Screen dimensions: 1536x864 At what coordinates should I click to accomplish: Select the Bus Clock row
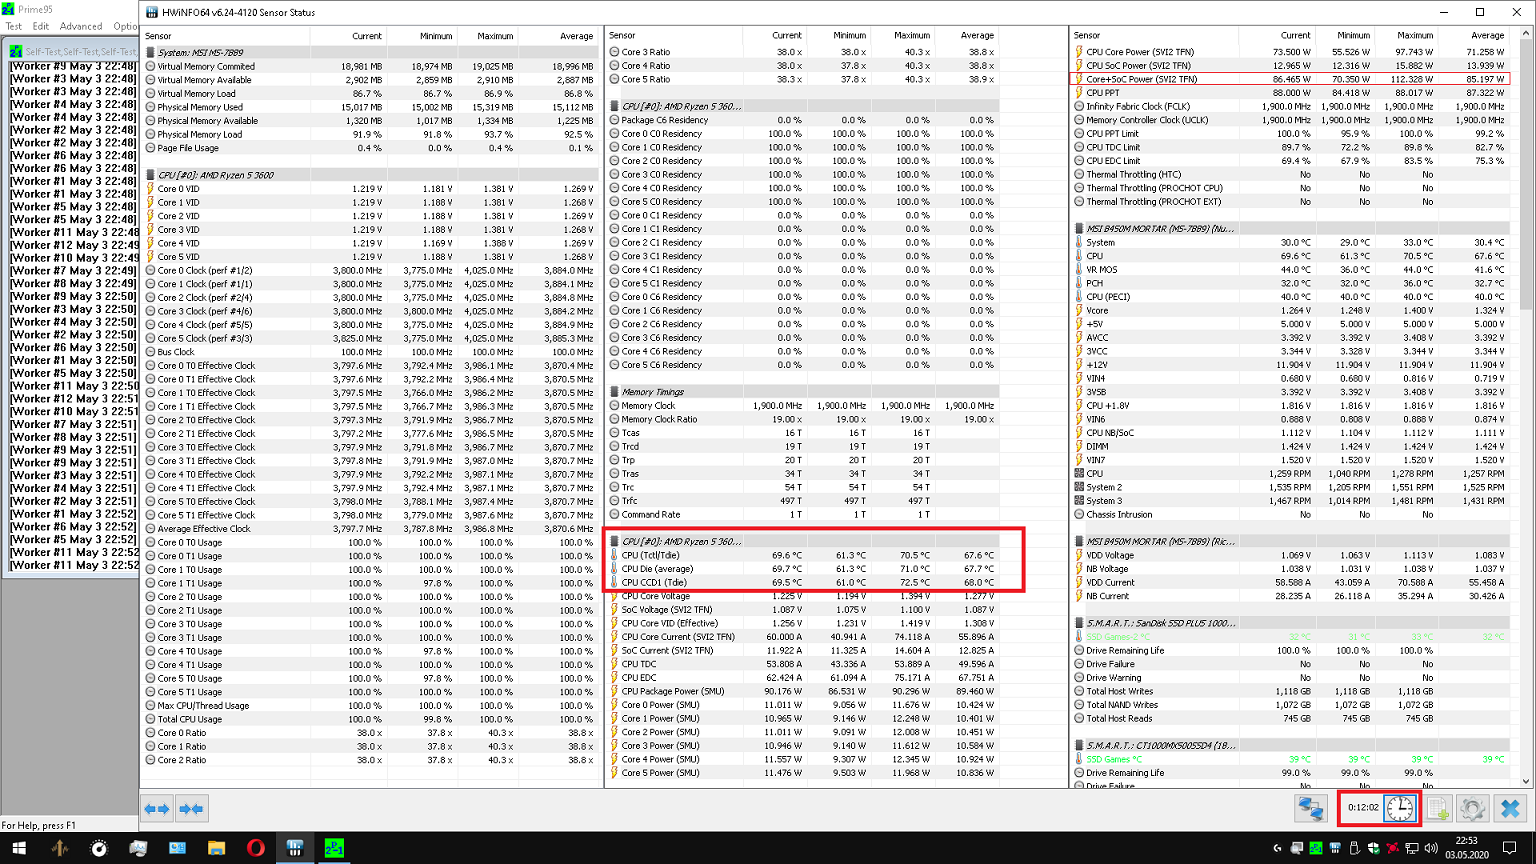(371, 352)
